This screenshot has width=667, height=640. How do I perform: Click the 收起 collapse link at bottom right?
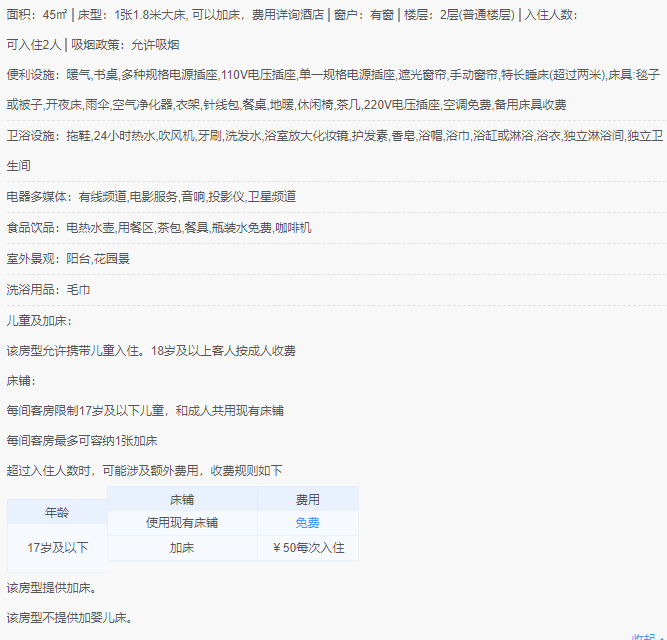point(647,637)
